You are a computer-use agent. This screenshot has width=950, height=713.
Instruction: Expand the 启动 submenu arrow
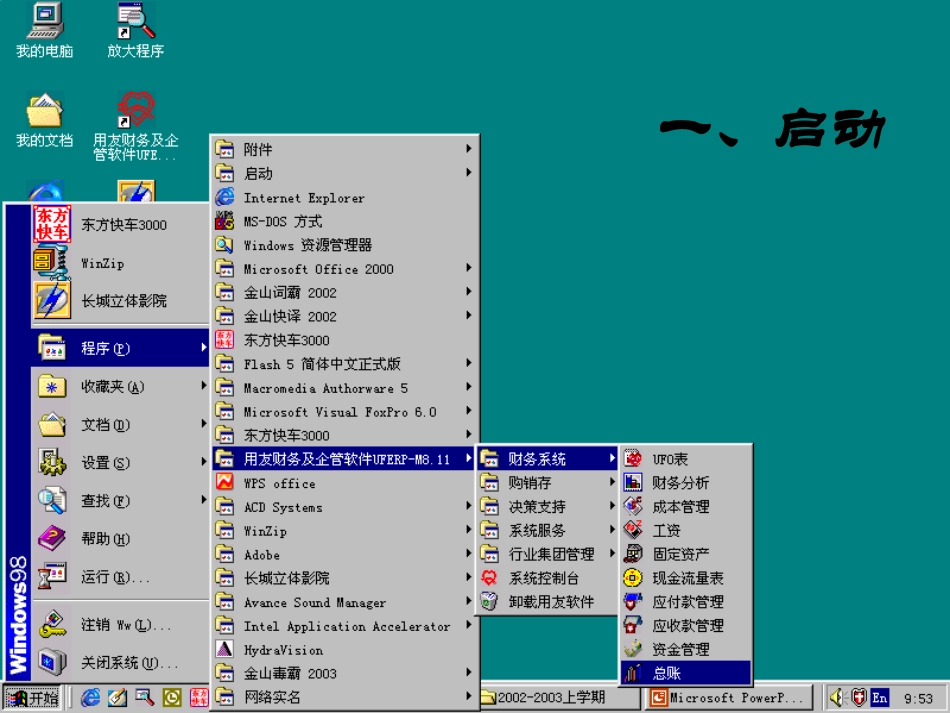[x=468, y=173]
